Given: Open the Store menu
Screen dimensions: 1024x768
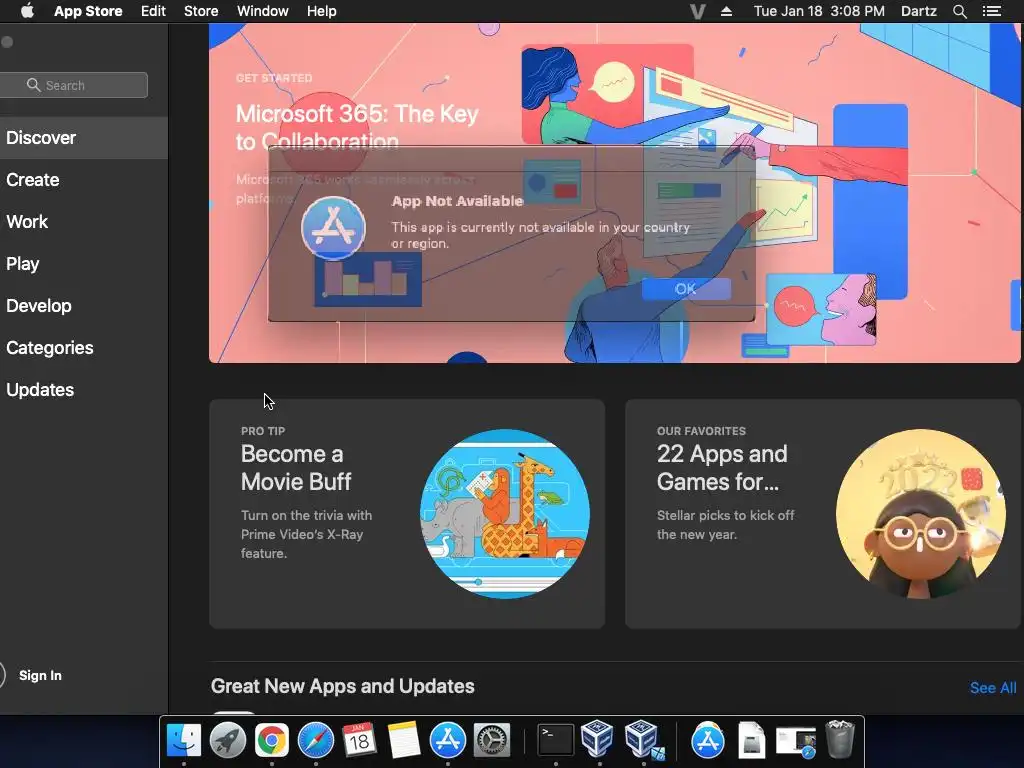Looking at the screenshot, I should (x=201, y=11).
